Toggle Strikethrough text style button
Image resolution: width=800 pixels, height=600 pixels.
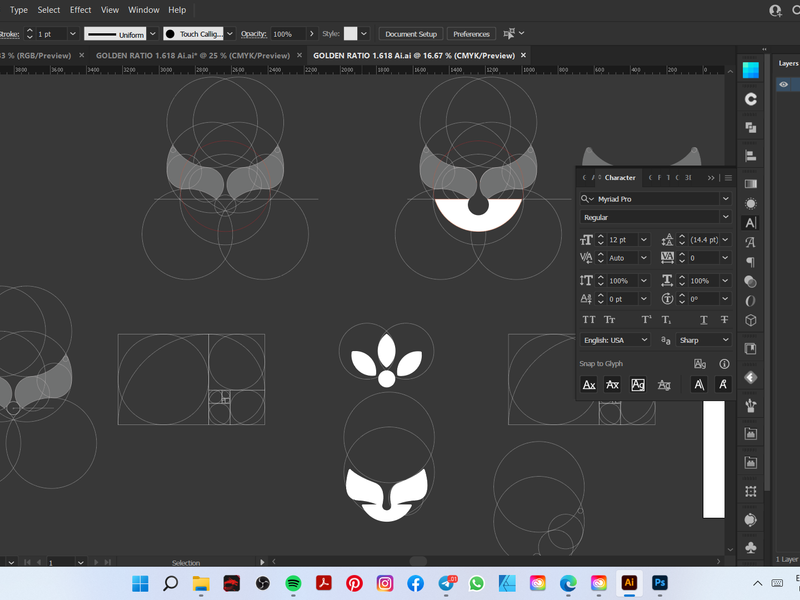[x=725, y=320]
